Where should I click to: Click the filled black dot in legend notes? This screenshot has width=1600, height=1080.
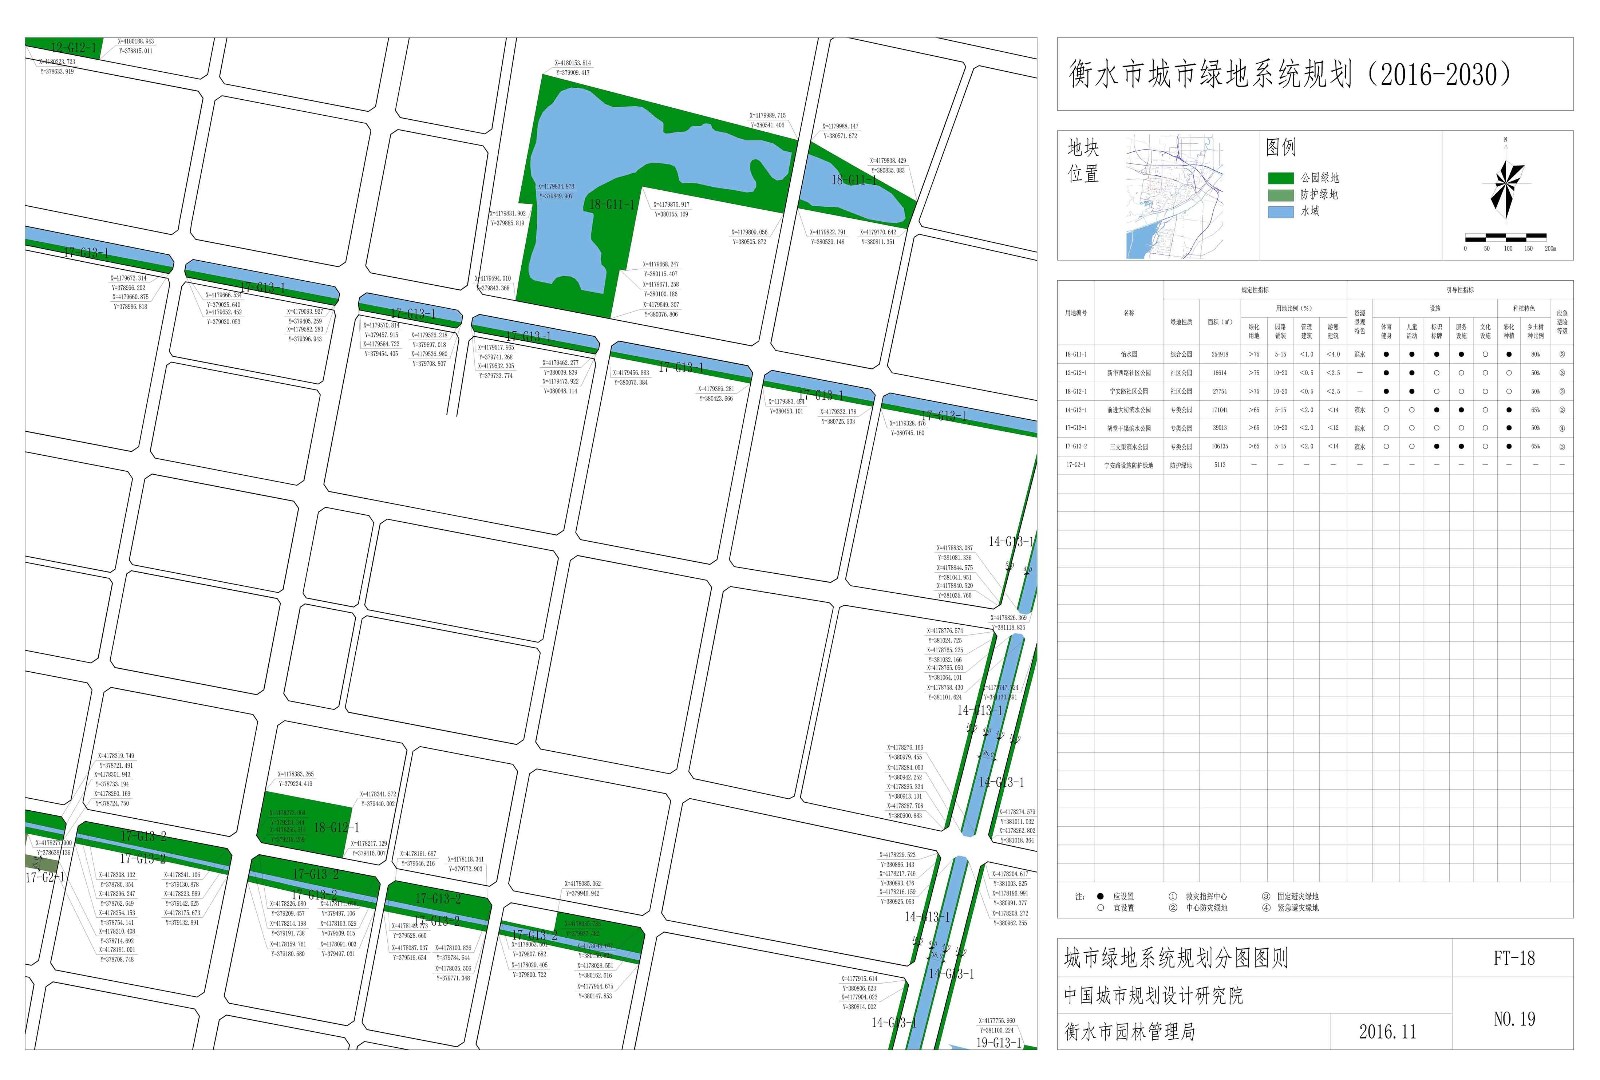tap(1100, 897)
